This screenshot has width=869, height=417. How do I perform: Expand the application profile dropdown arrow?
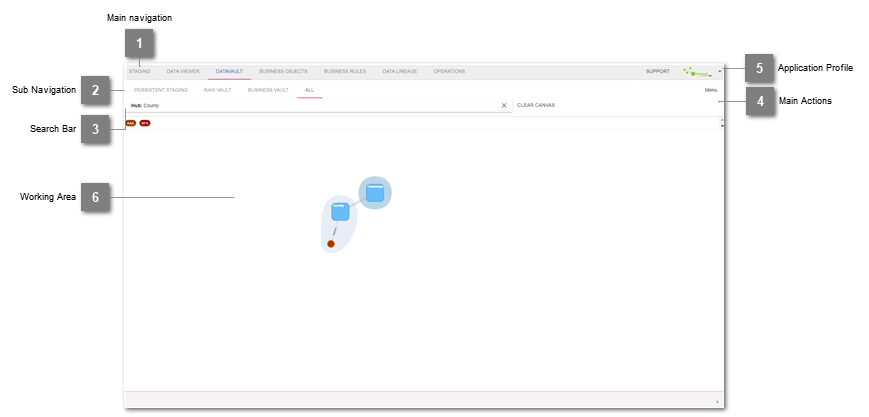tap(719, 72)
